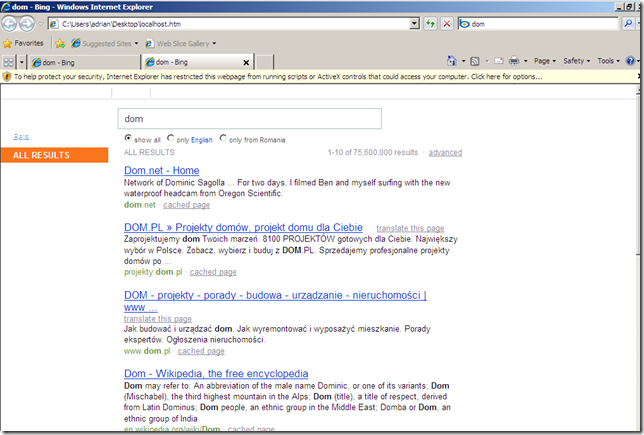
Task: Open the Tools menu
Action: pyautogui.click(x=608, y=61)
